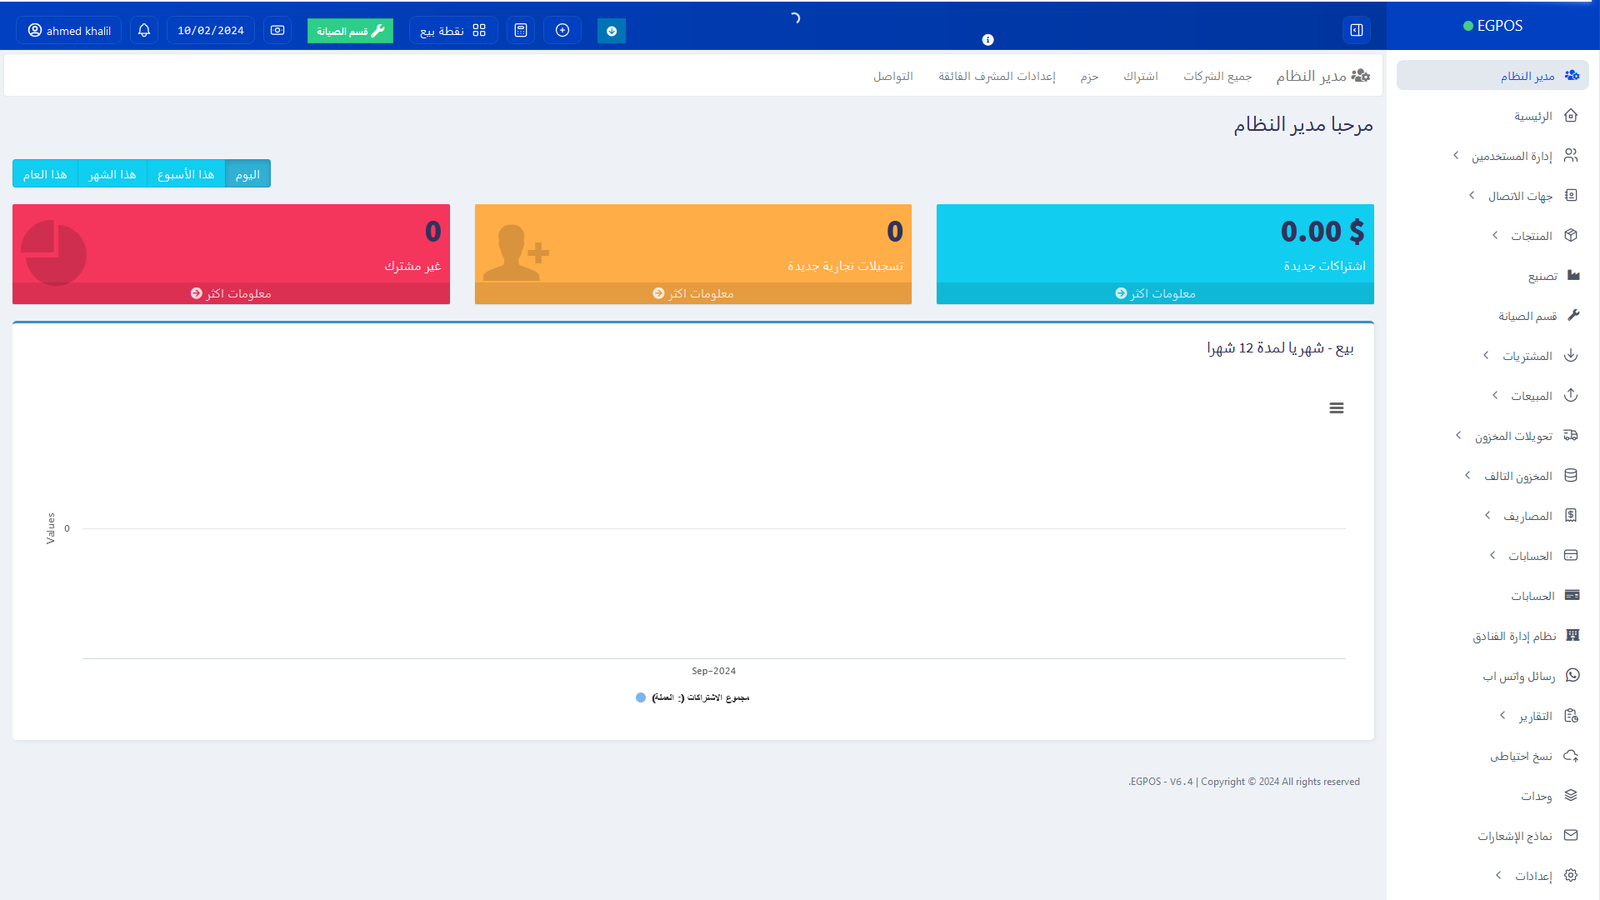The width and height of the screenshot is (1600, 900).
Task: Expand المبيعات chevron
Action: click(x=1495, y=395)
